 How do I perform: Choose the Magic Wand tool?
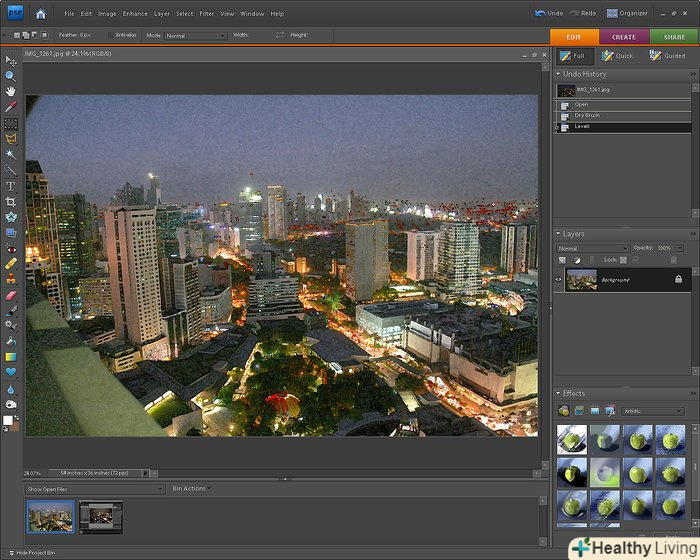(x=11, y=154)
